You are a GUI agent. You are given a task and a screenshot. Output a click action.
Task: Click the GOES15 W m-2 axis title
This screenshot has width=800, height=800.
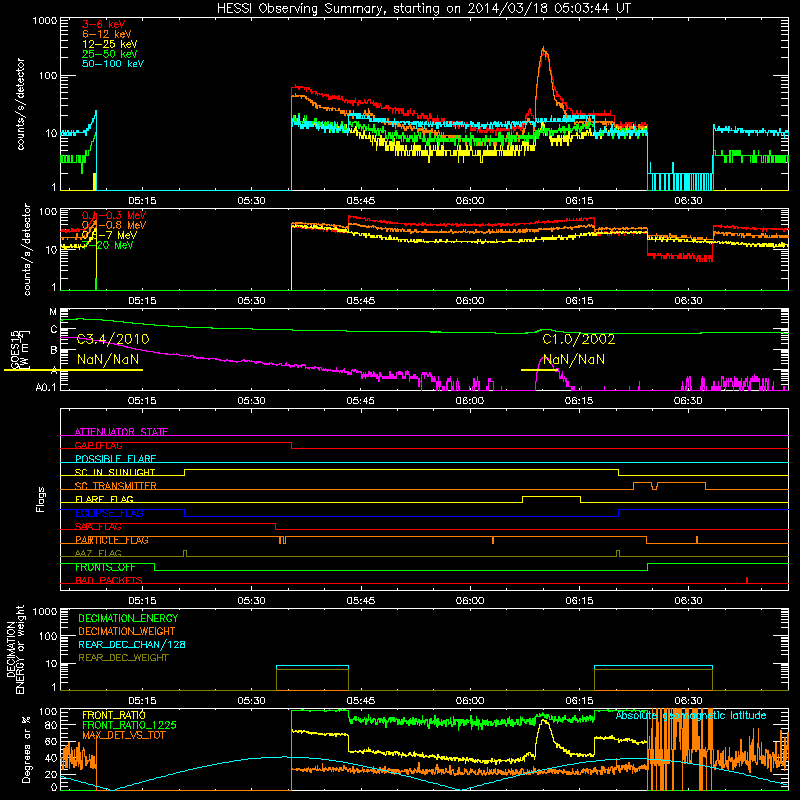[19, 349]
